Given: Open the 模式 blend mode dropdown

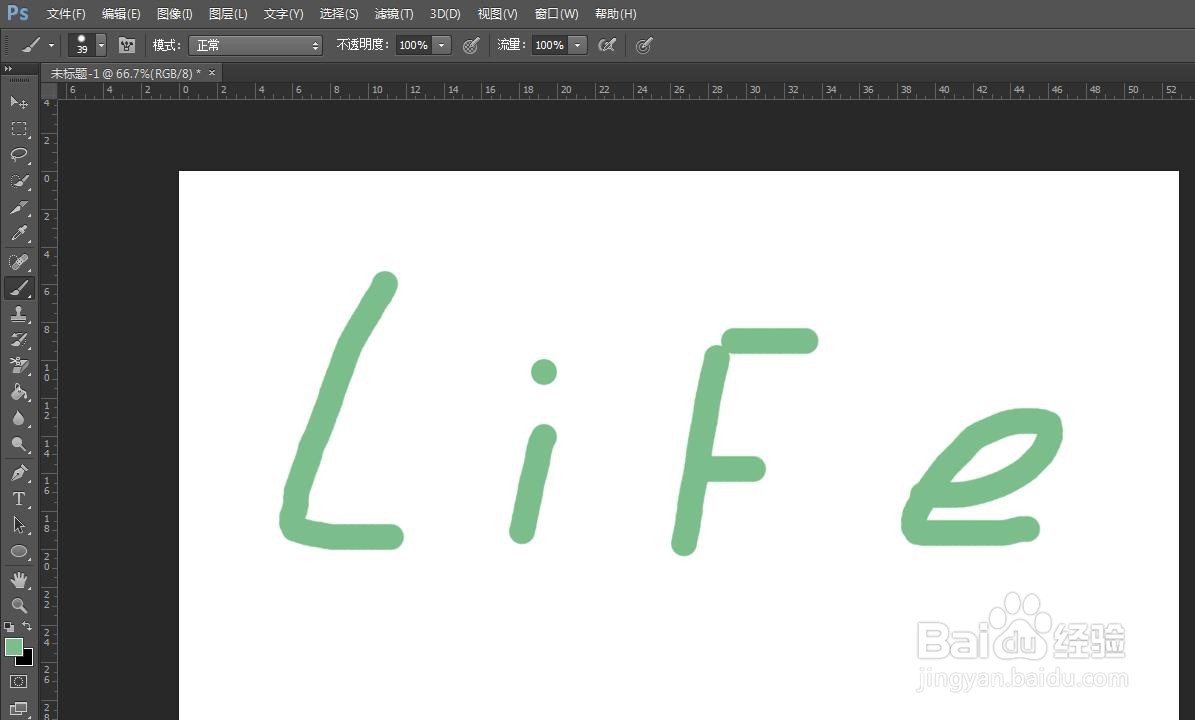Looking at the screenshot, I should tap(255, 46).
